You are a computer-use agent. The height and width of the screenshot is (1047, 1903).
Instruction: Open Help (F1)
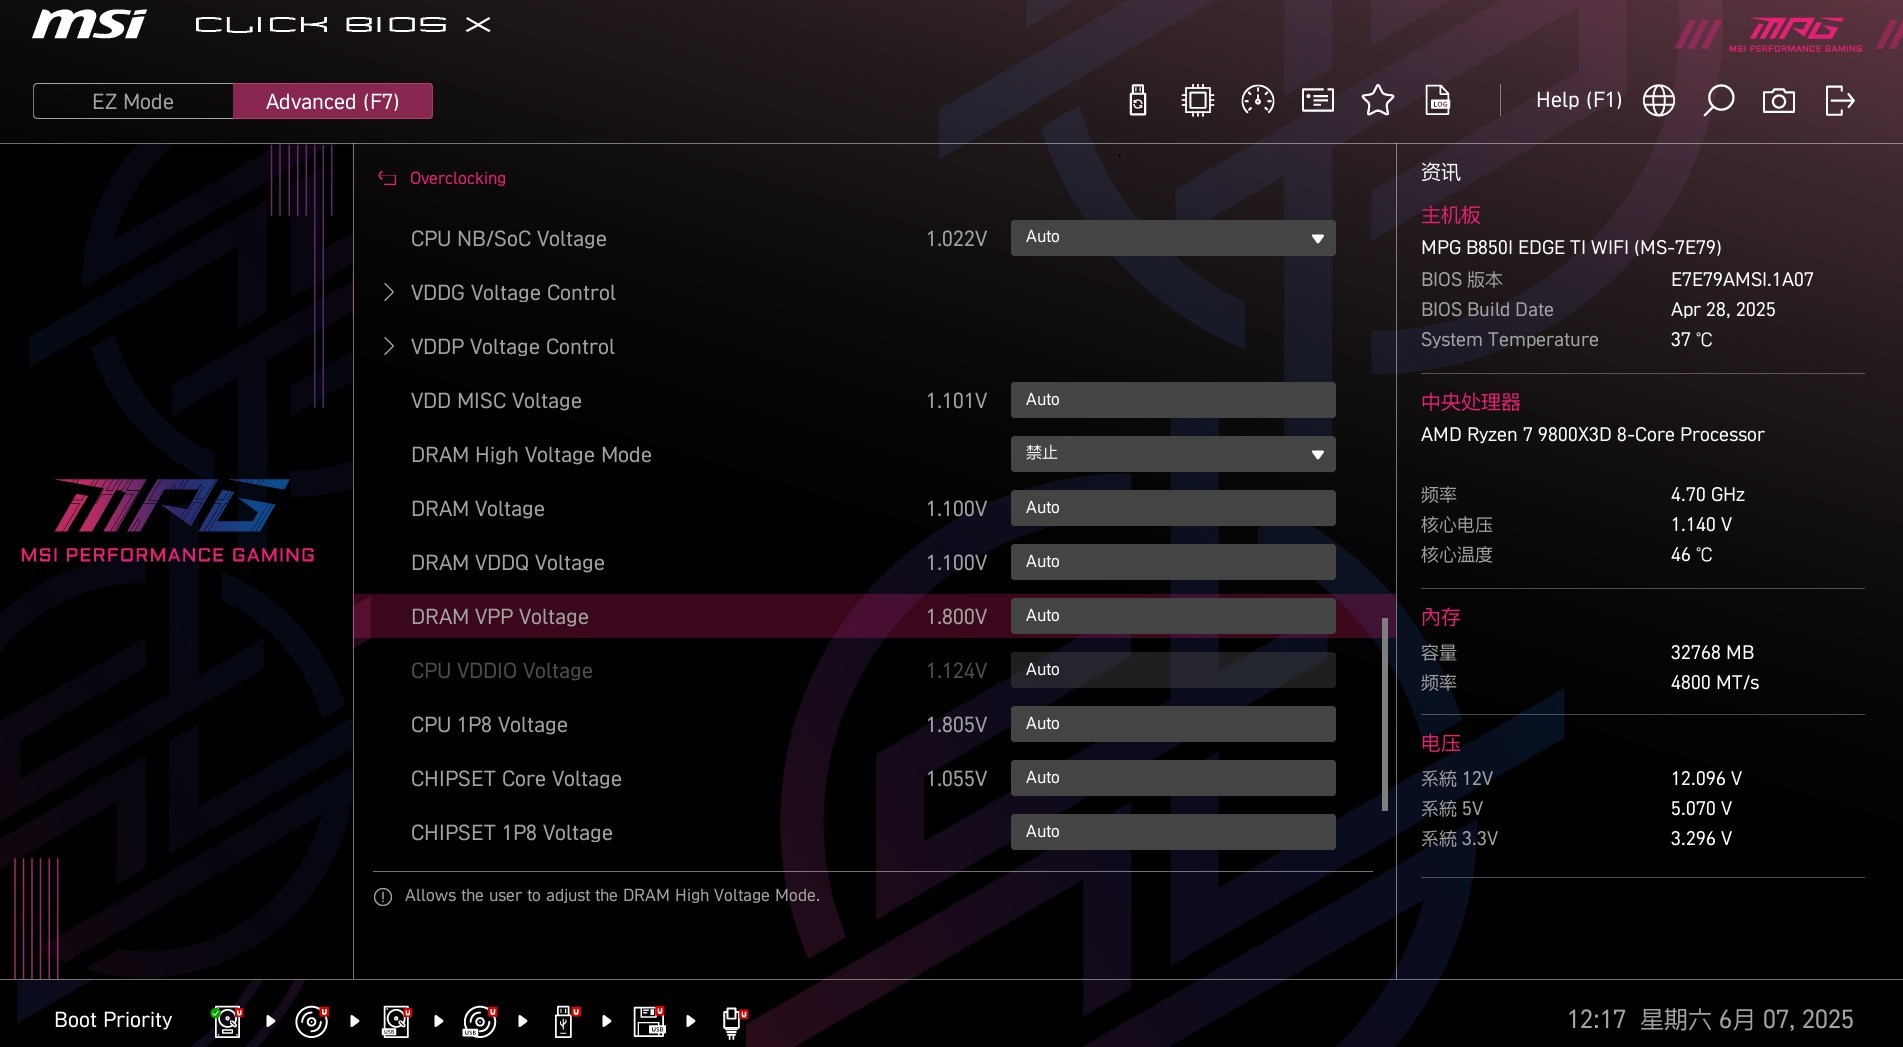click(x=1579, y=100)
